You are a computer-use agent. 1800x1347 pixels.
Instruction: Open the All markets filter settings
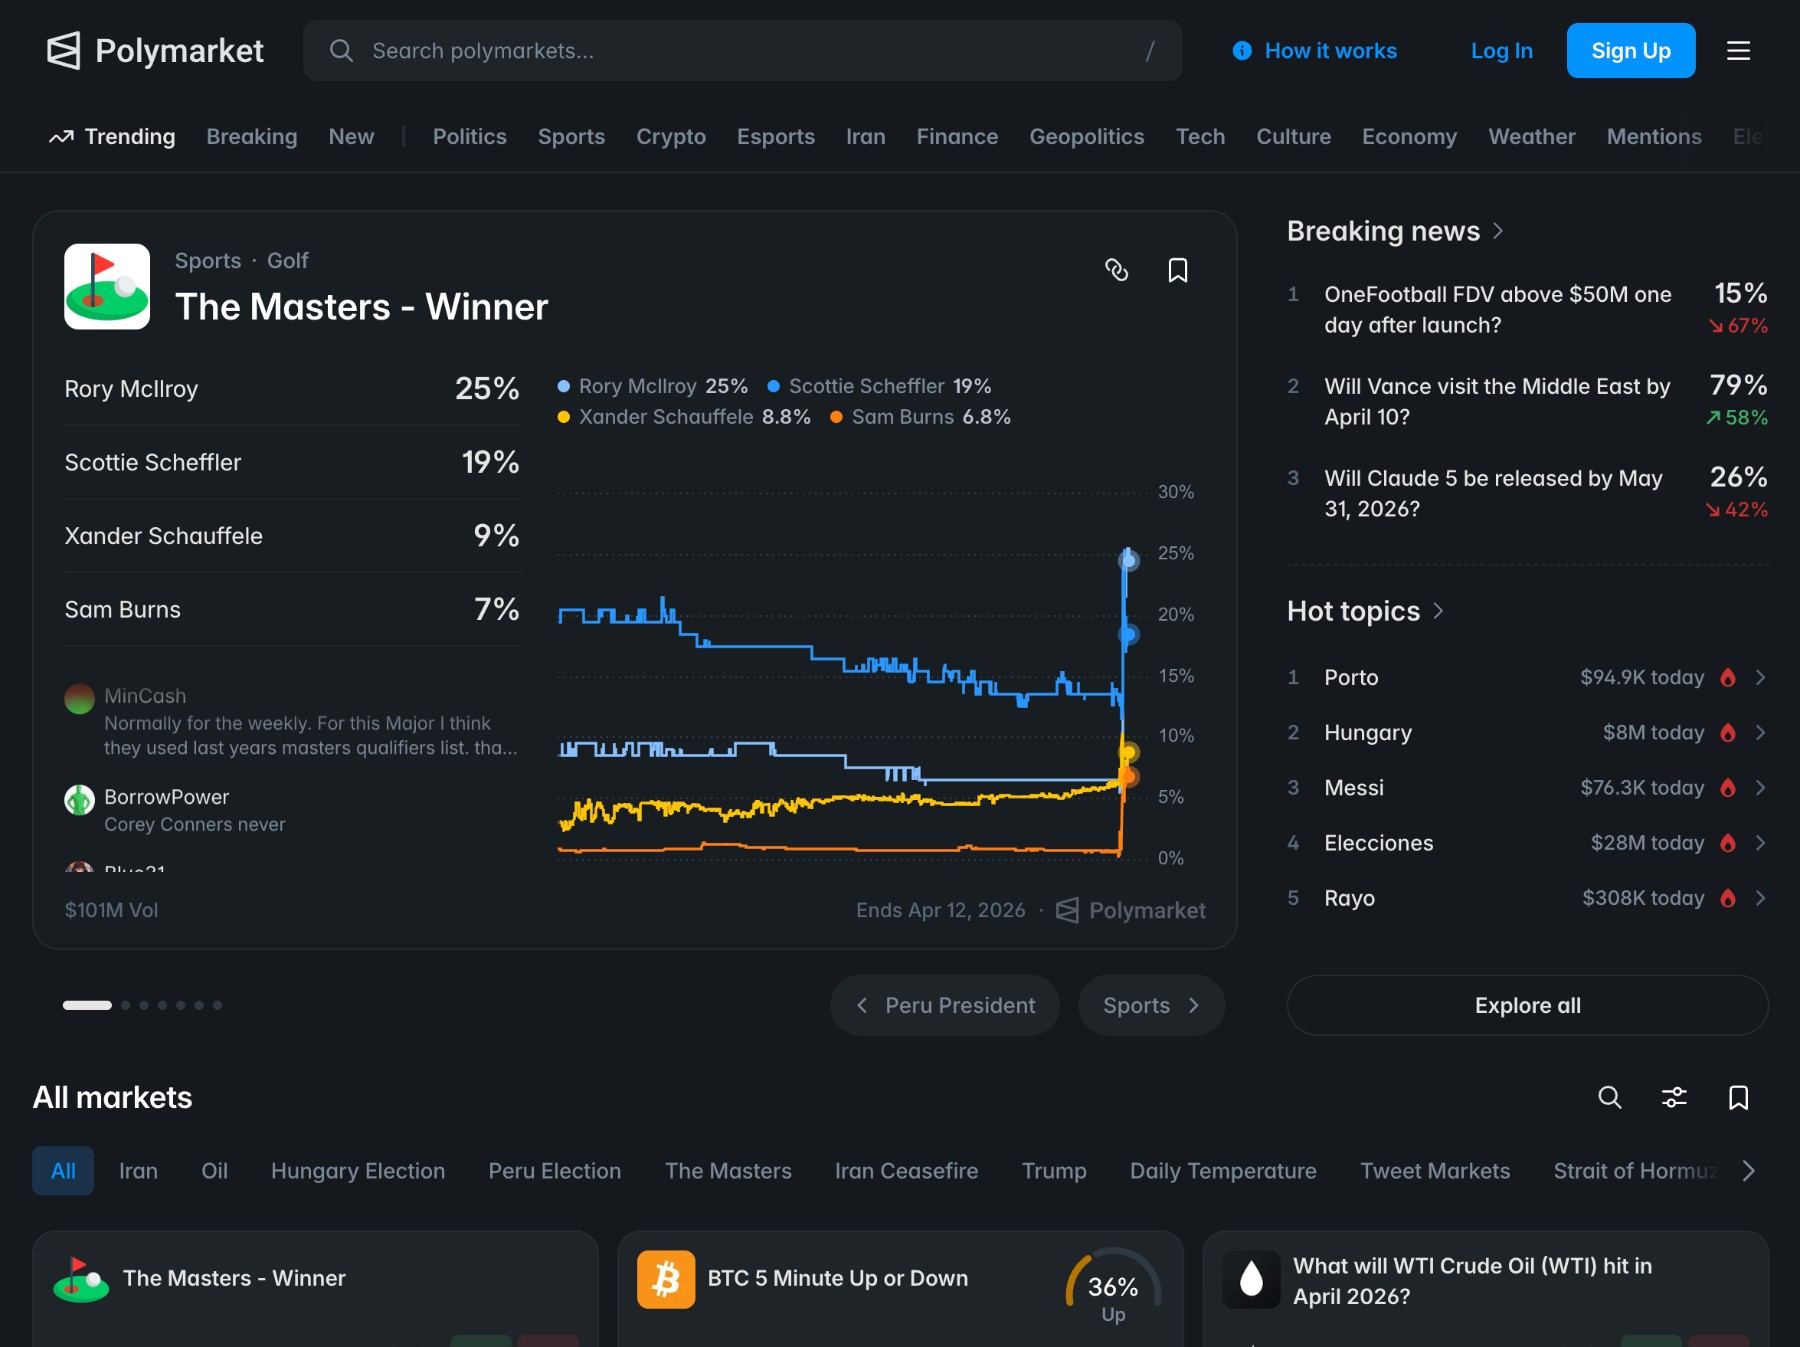tap(1674, 1097)
